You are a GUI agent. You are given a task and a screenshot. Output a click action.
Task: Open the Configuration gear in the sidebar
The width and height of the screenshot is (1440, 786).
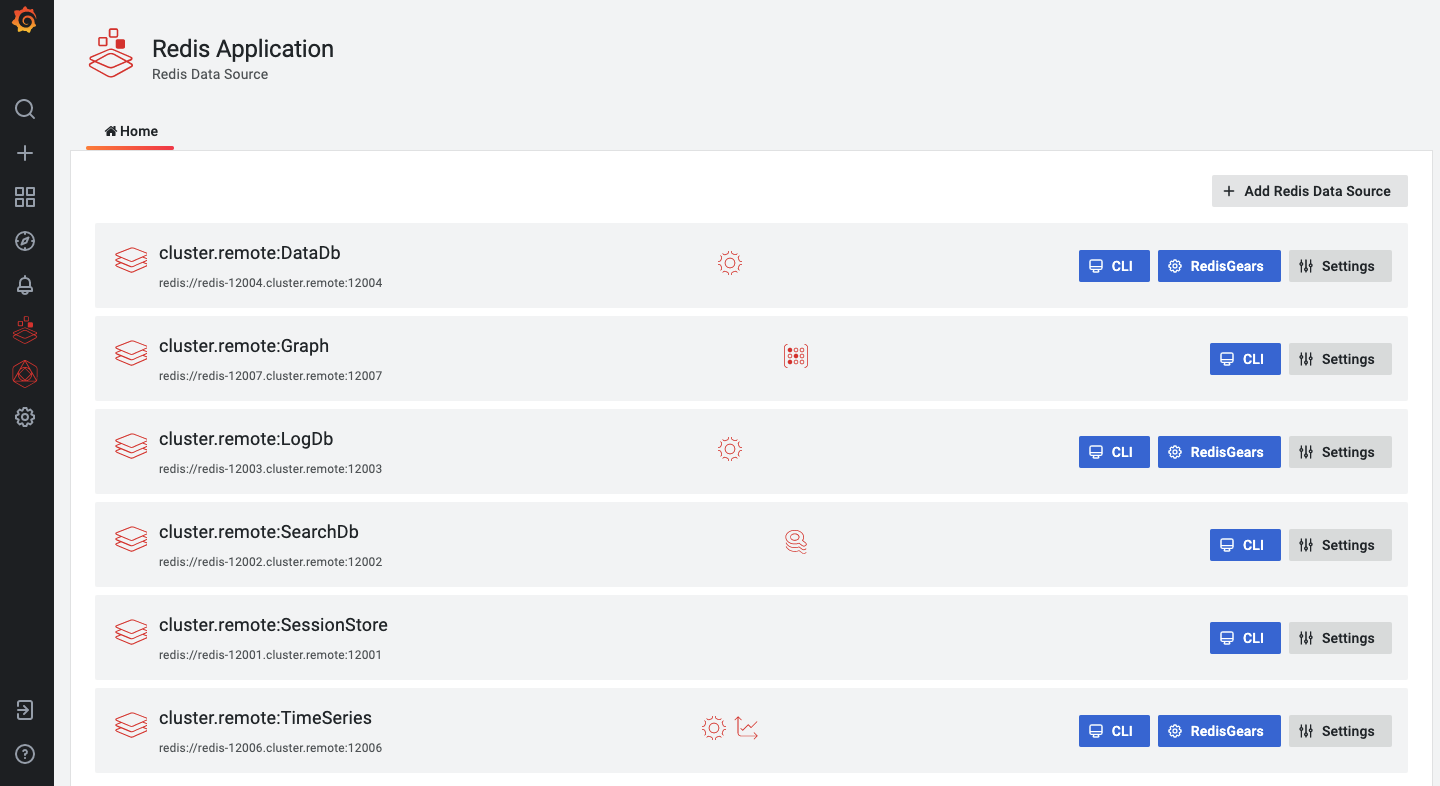[25, 417]
